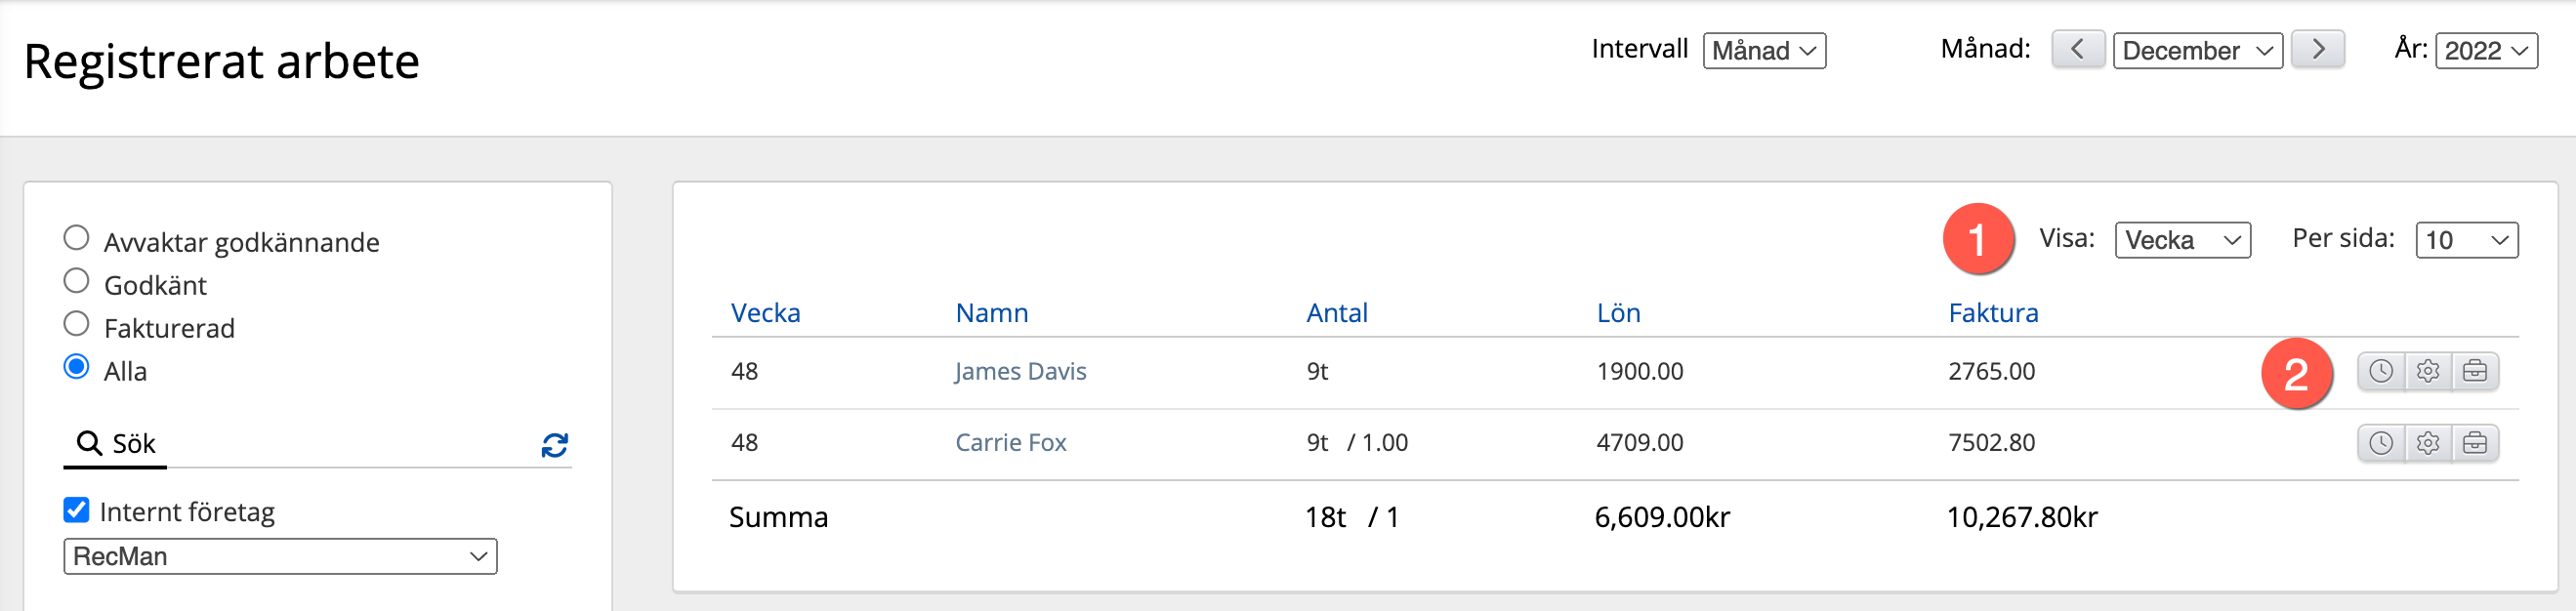Open the År dropdown showing 2022
The height and width of the screenshot is (611, 2576).
coord(2486,51)
